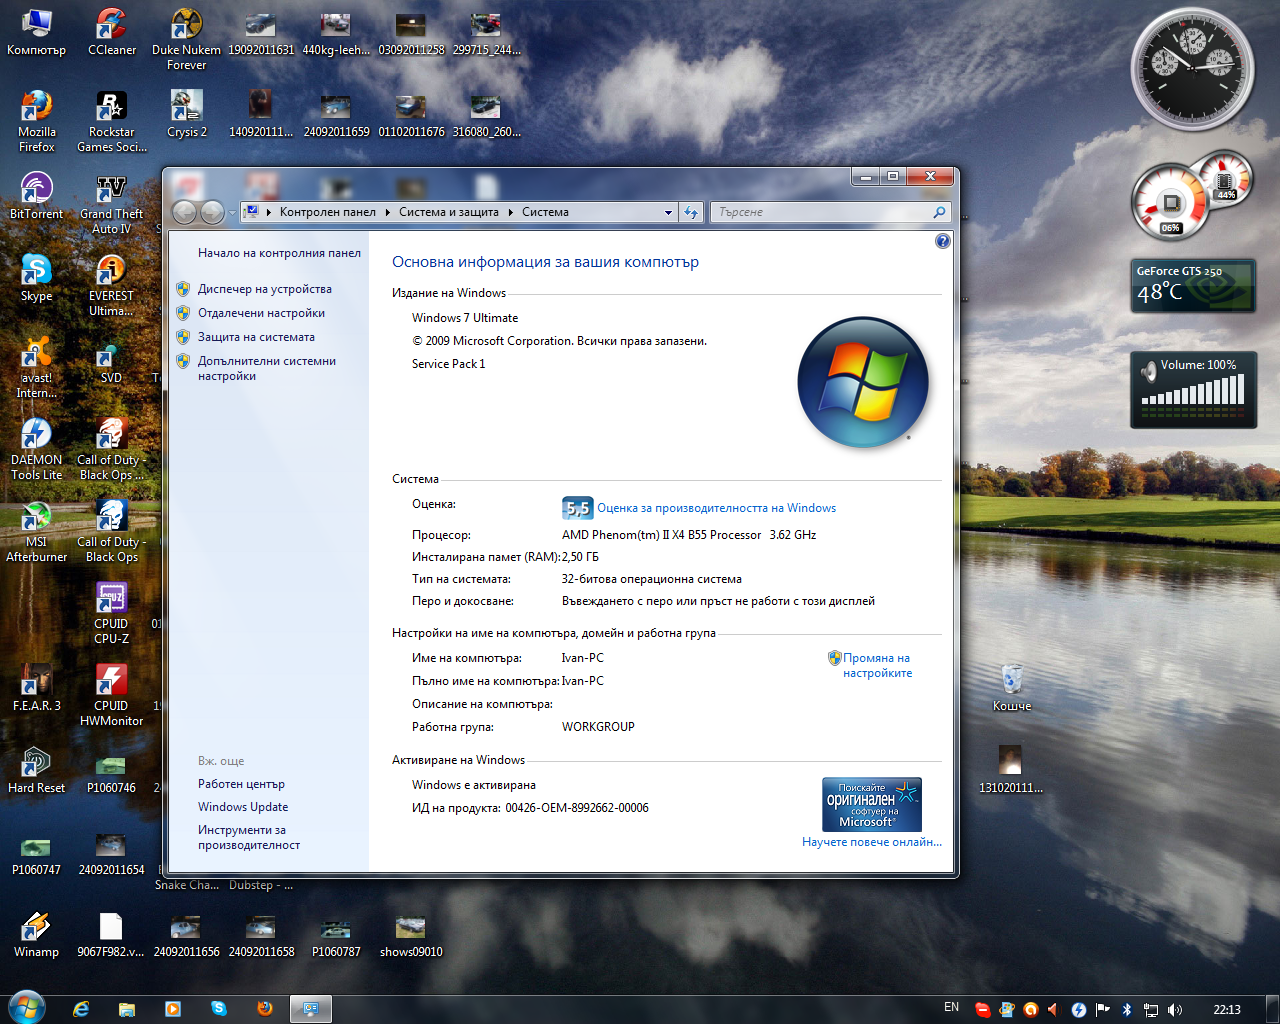Launch Winamp from the desktop
This screenshot has height=1024, width=1280.
(x=36, y=934)
